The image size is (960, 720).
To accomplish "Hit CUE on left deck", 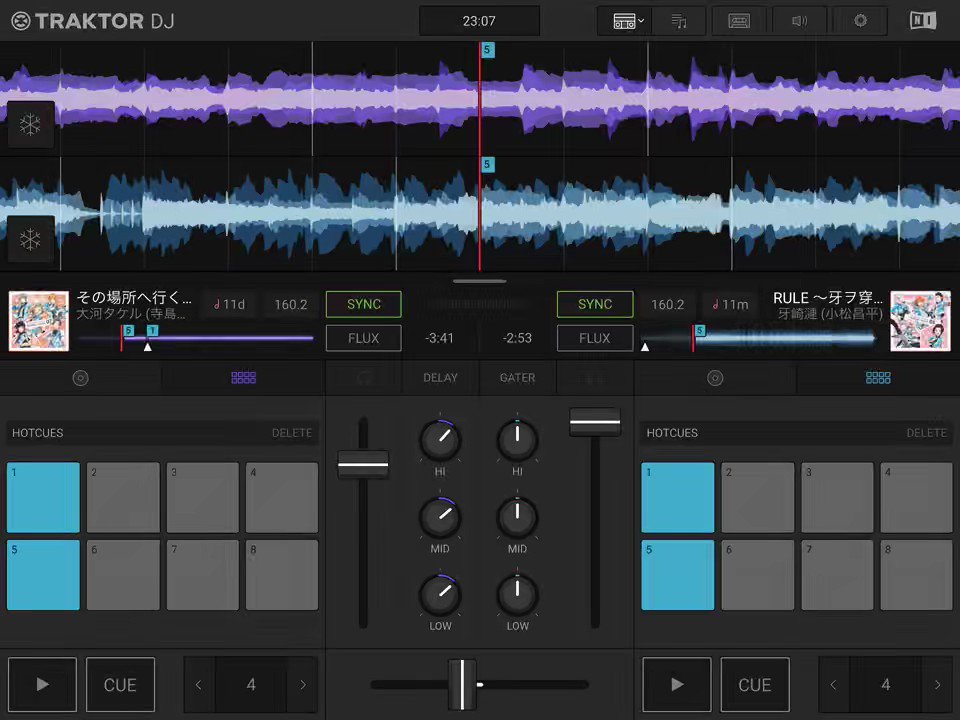I will click(x=120, y=684).
